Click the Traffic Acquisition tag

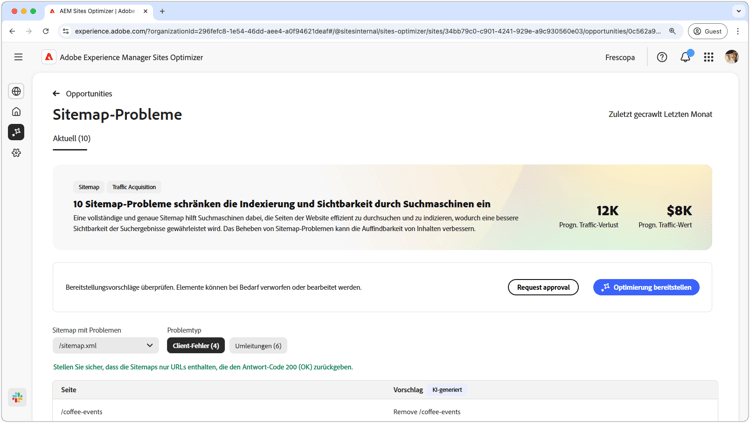pyautogui.click(x=134, y=187)
